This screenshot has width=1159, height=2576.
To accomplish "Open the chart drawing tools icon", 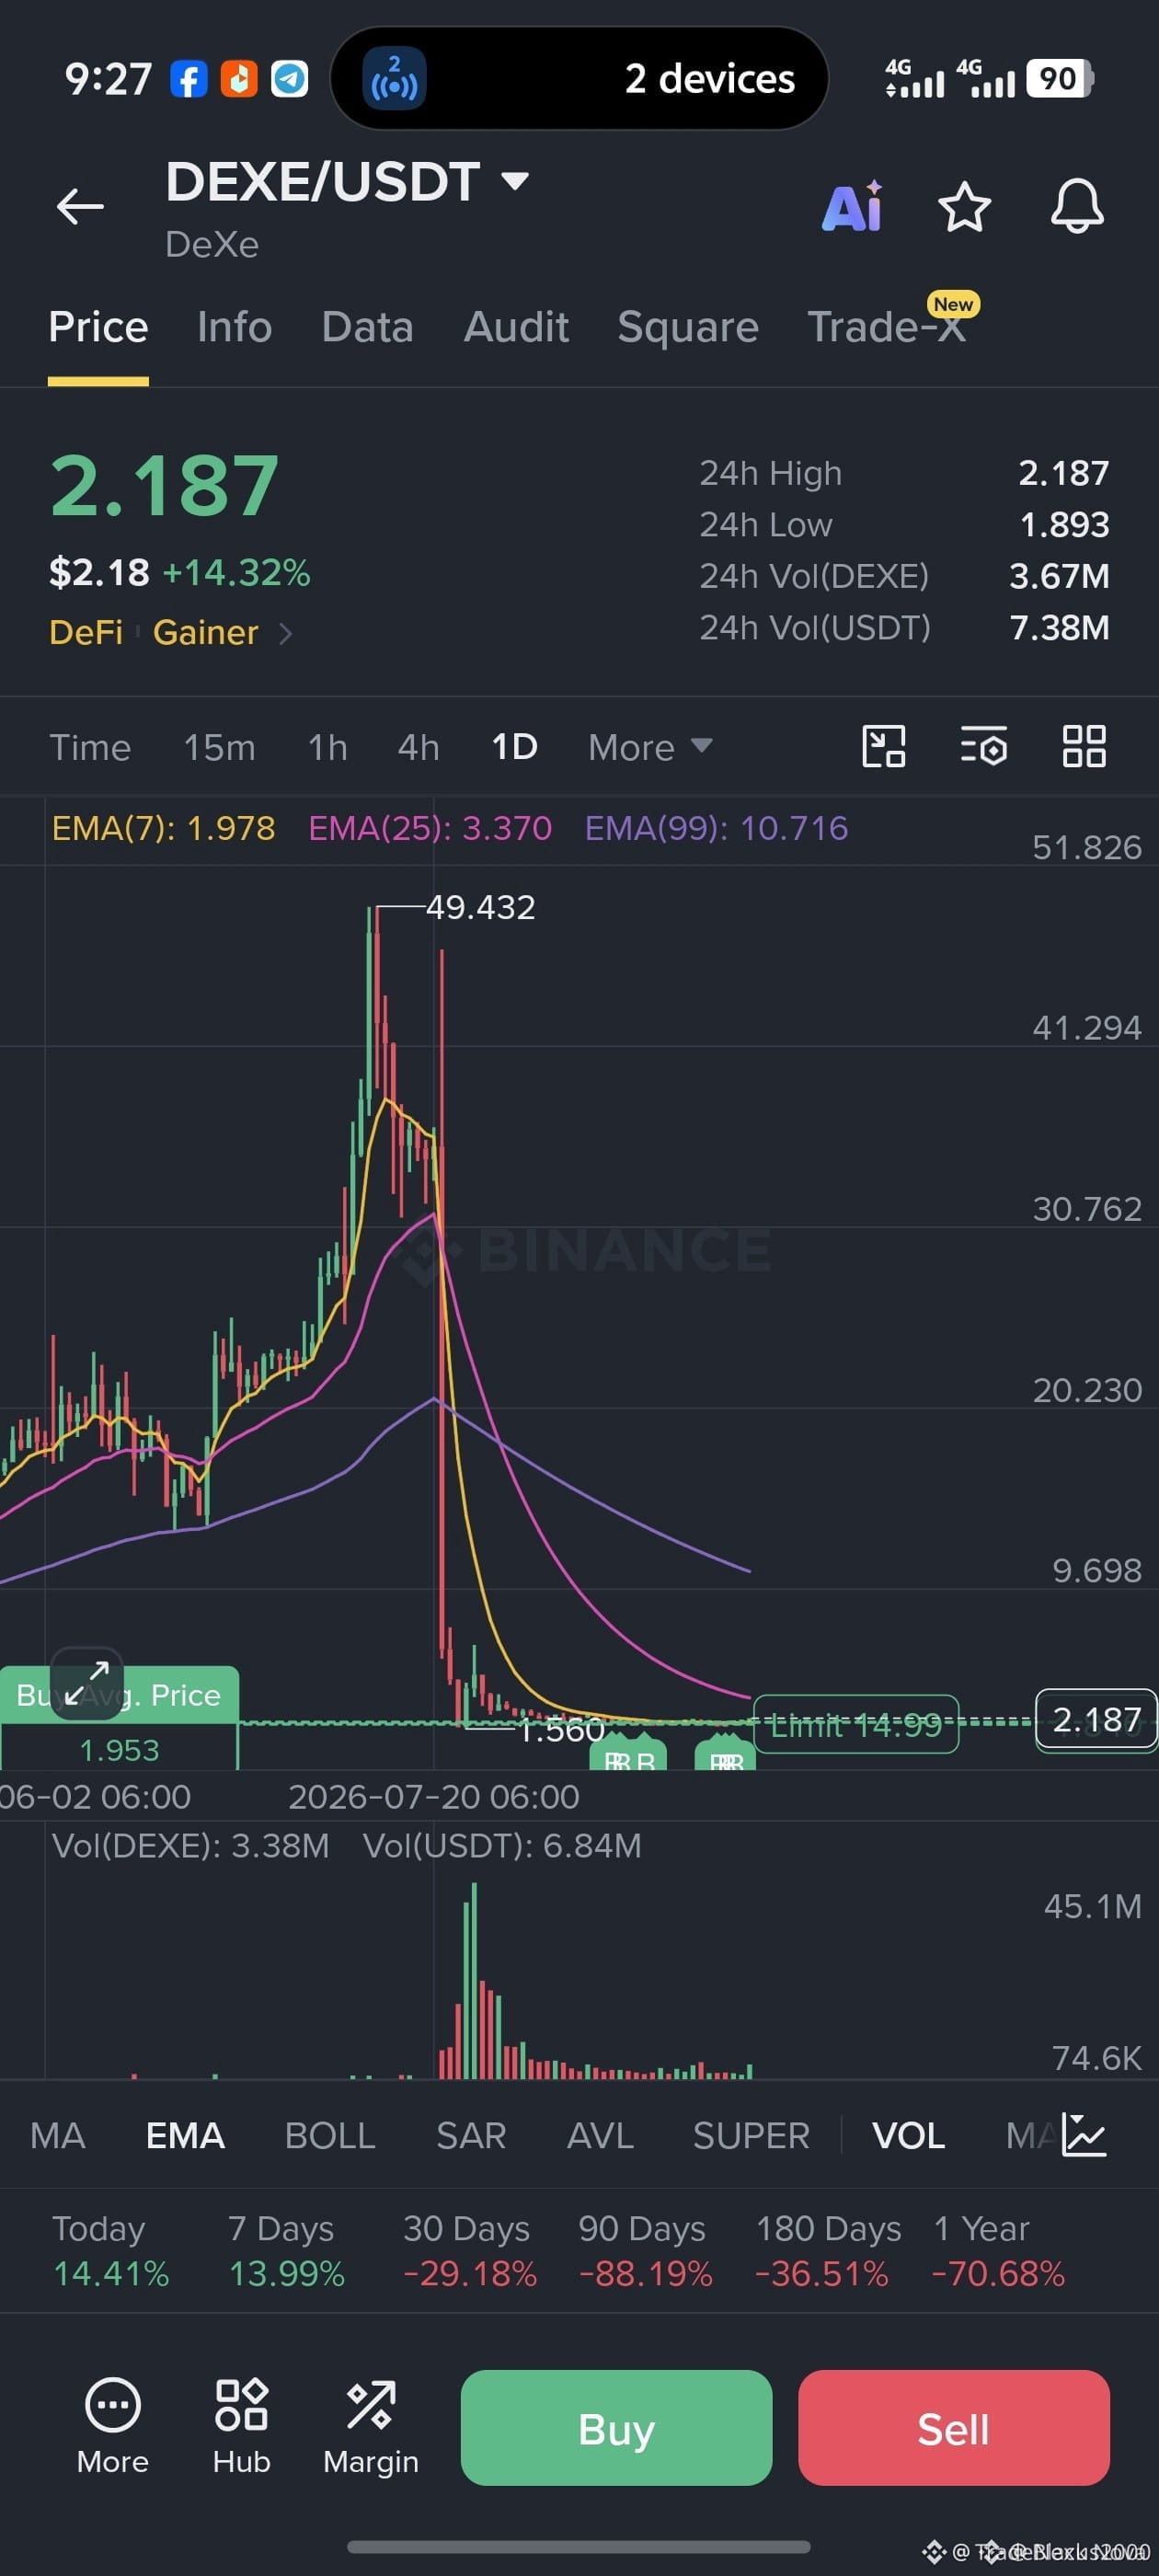I will pos(884,746).
